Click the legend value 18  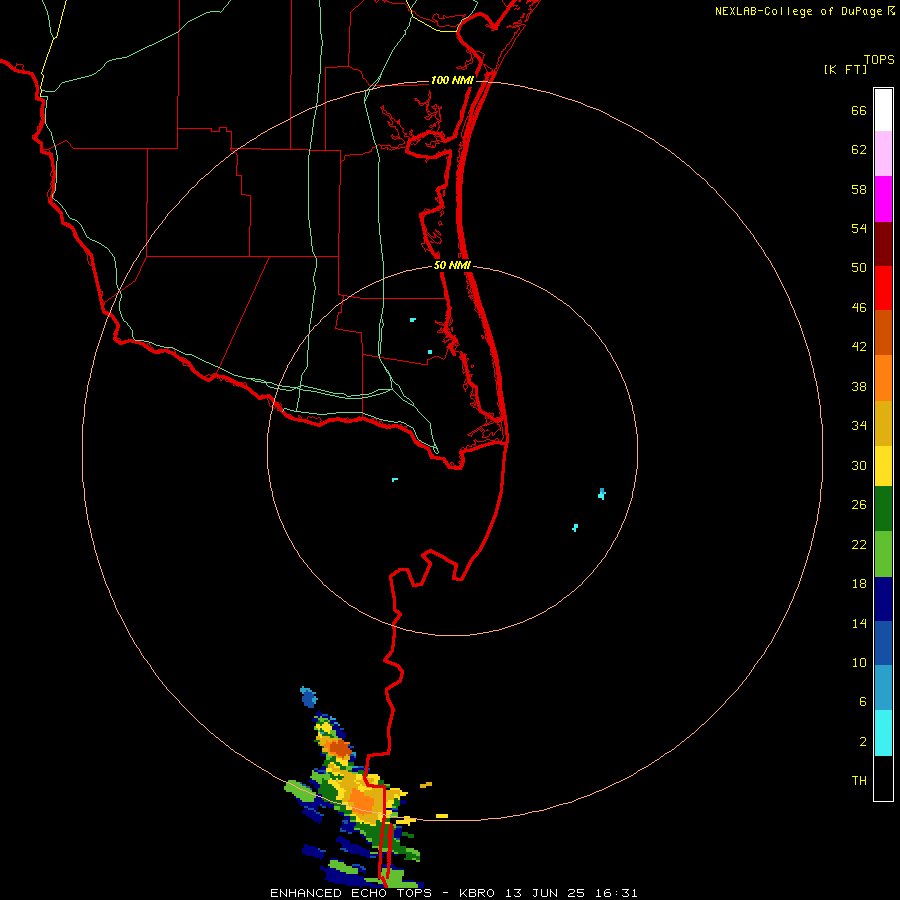(859, 584)
